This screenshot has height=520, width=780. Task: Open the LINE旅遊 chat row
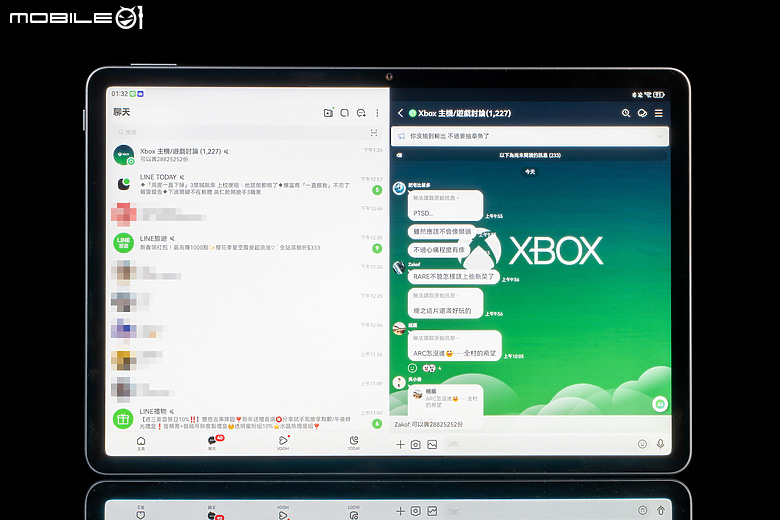click(x=247, y=243)
